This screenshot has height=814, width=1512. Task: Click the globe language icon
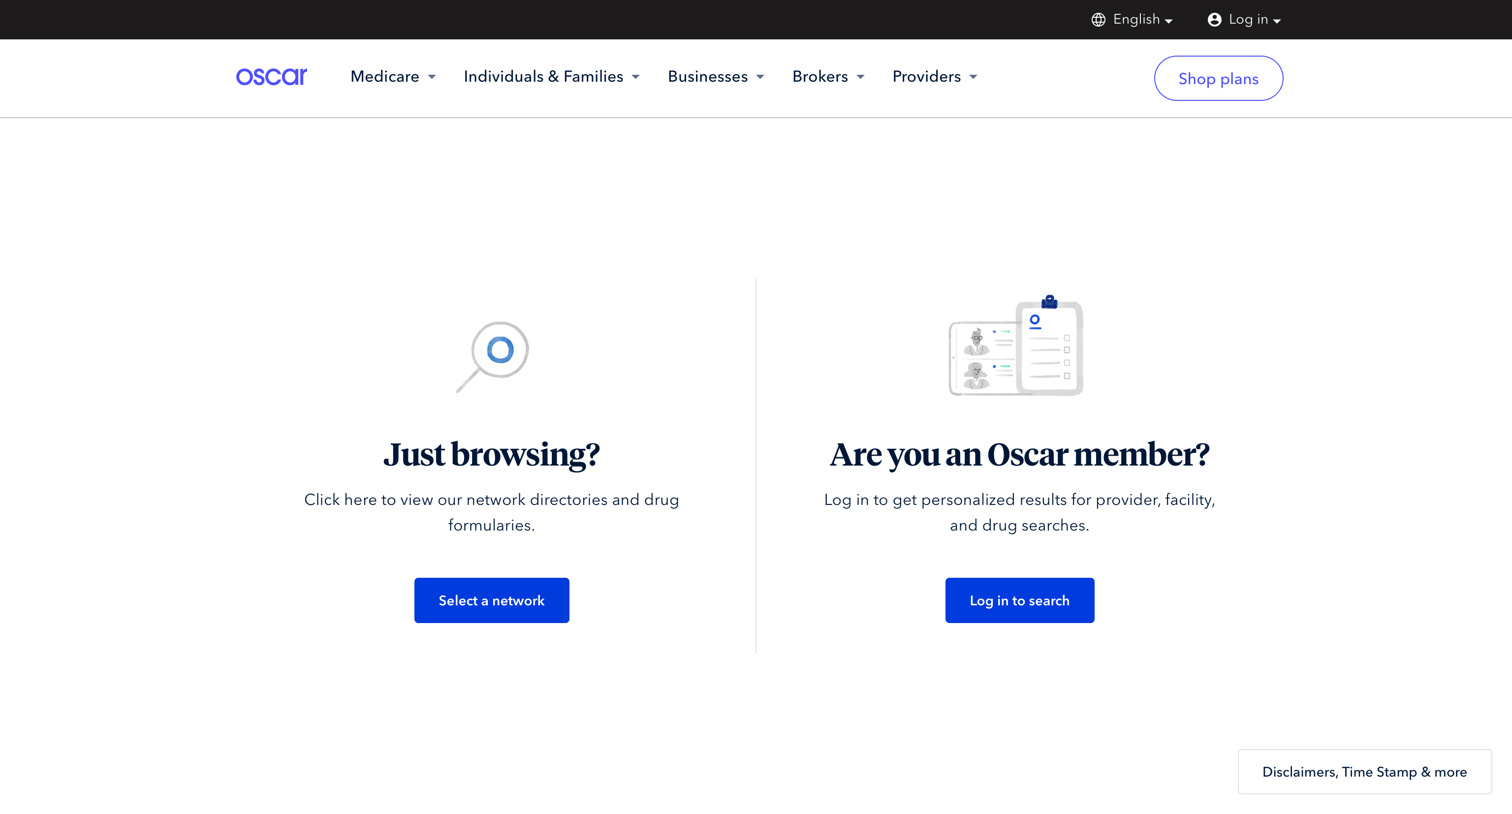pyautogui.click(x=1098, y=20)
